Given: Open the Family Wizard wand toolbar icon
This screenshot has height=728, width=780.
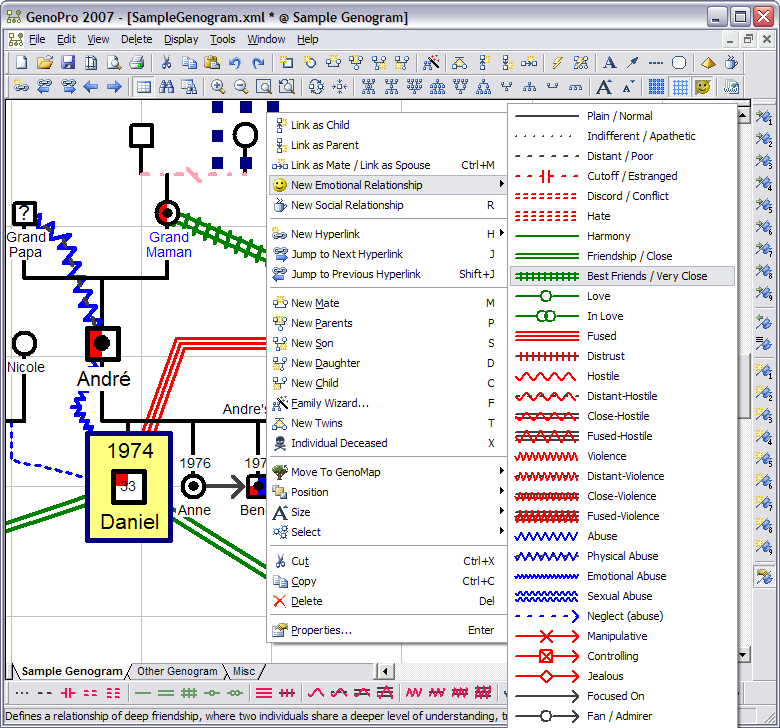Looking at the screenshot, I should coord(432,63).
